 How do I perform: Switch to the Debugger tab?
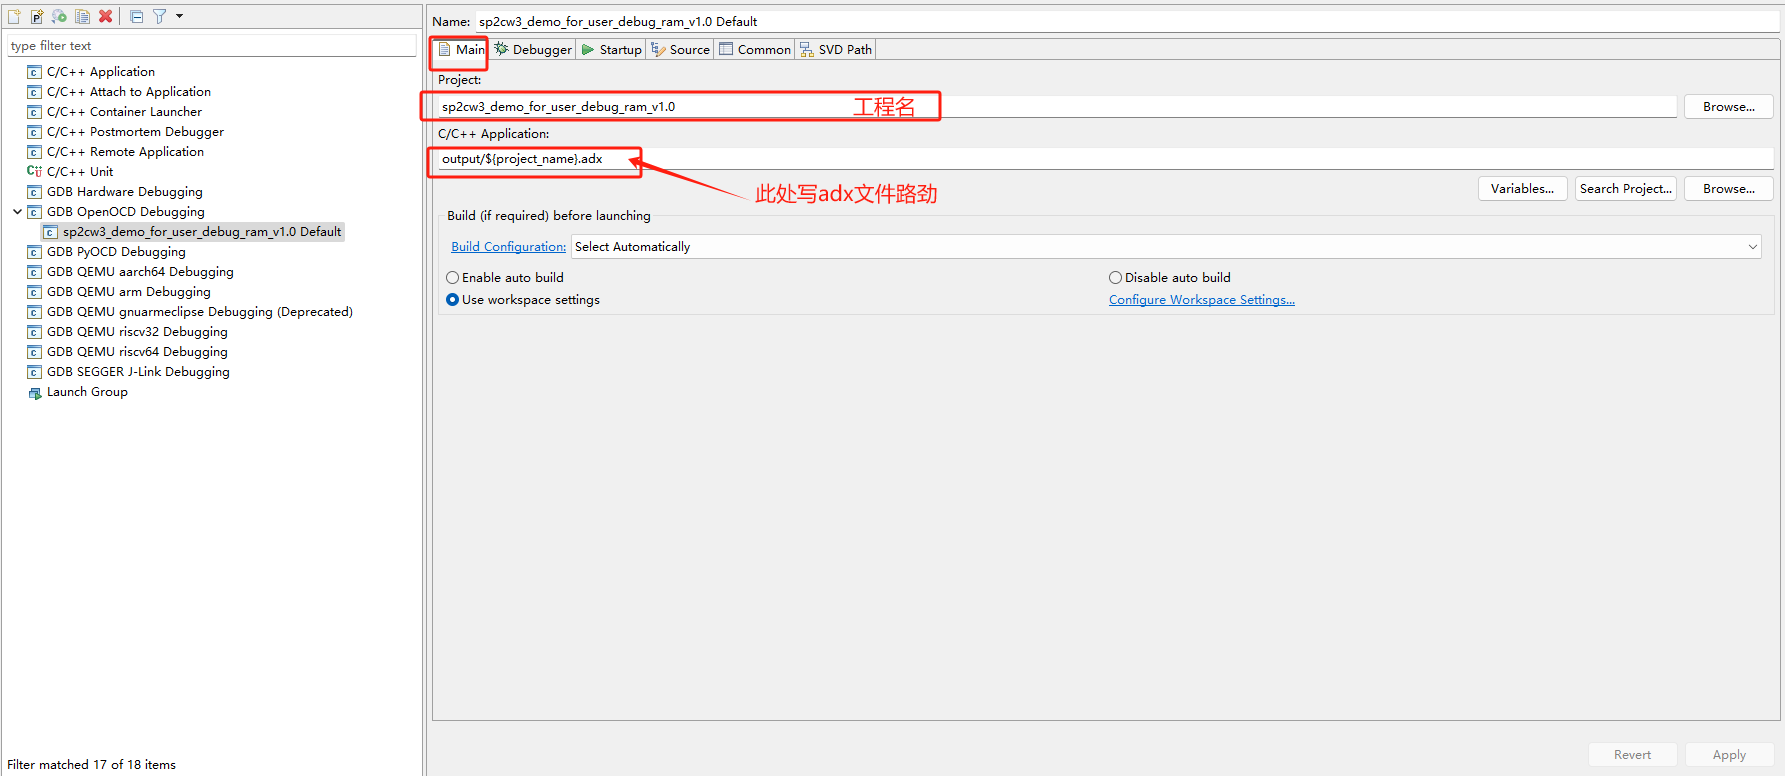(533, 49)
